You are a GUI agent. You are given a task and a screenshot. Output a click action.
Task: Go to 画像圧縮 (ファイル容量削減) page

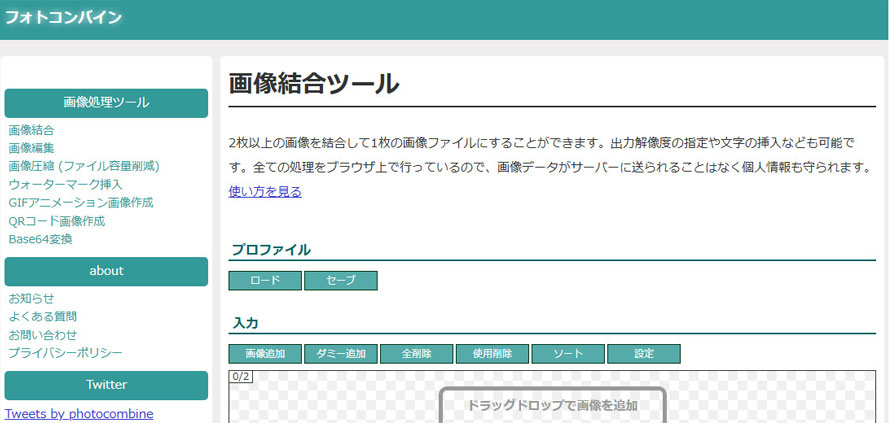pyautogui.click(x=84, y=166)
